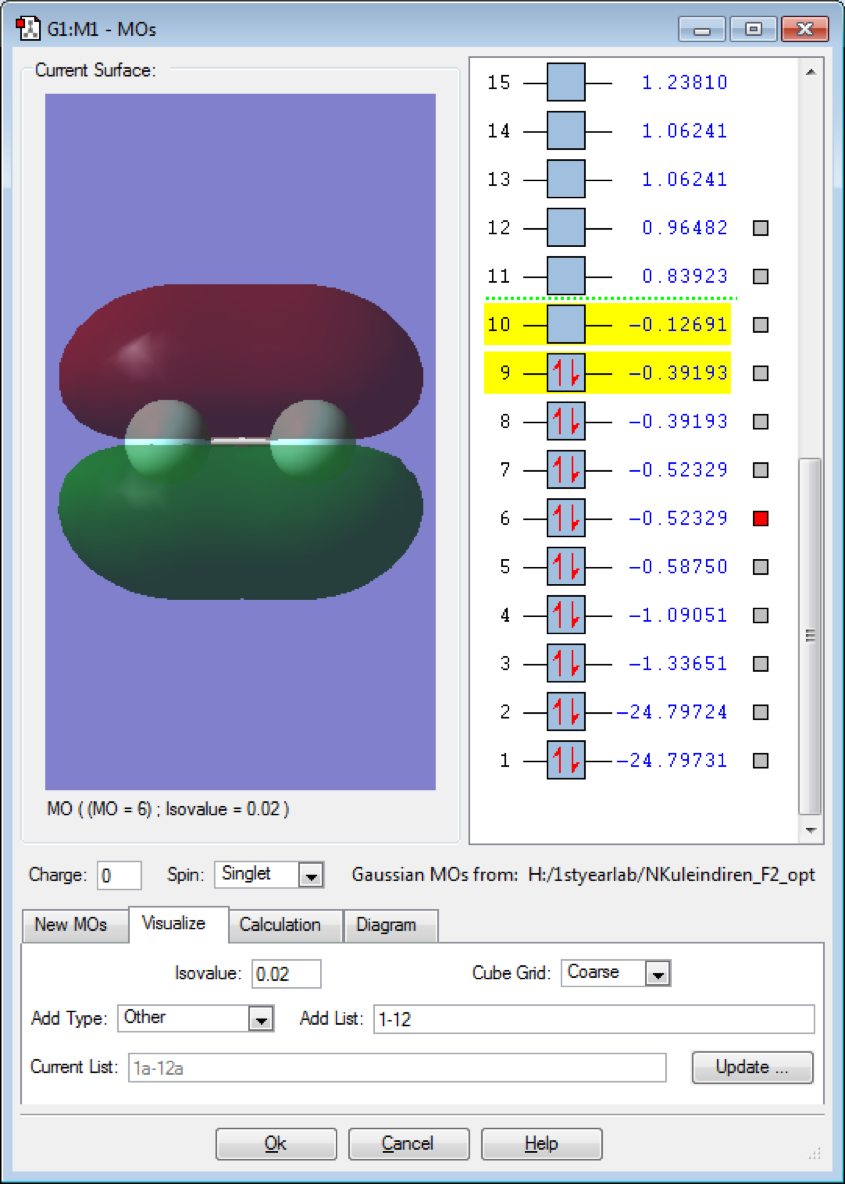Image resolution: width=845 pixels, height=1184 pixels.
Task: Click the Help button
Action: click(x=541, y=1144)
